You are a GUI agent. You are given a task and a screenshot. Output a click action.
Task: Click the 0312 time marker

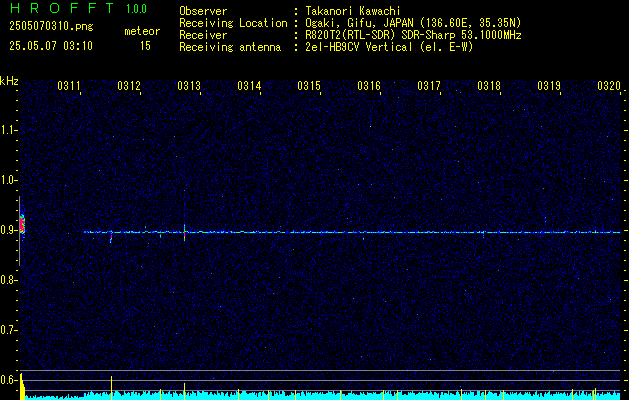pos(129,86)
